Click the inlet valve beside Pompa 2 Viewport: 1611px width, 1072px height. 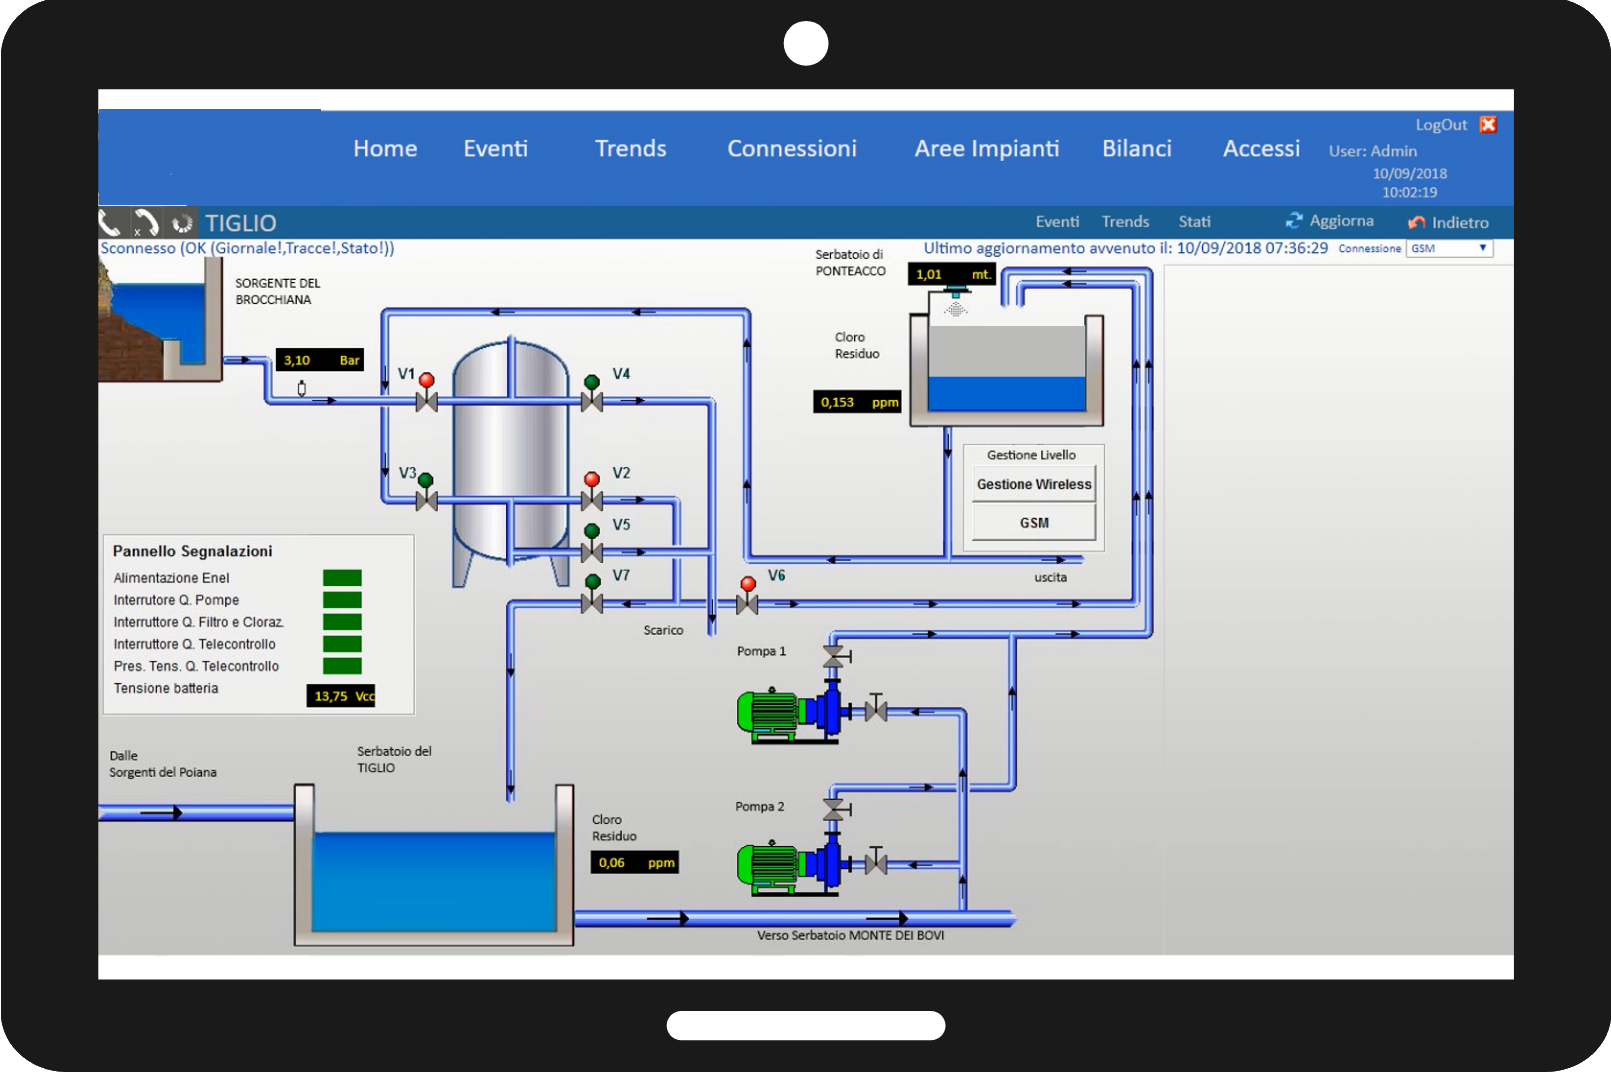pyautogui.click(x=876, y=859)
